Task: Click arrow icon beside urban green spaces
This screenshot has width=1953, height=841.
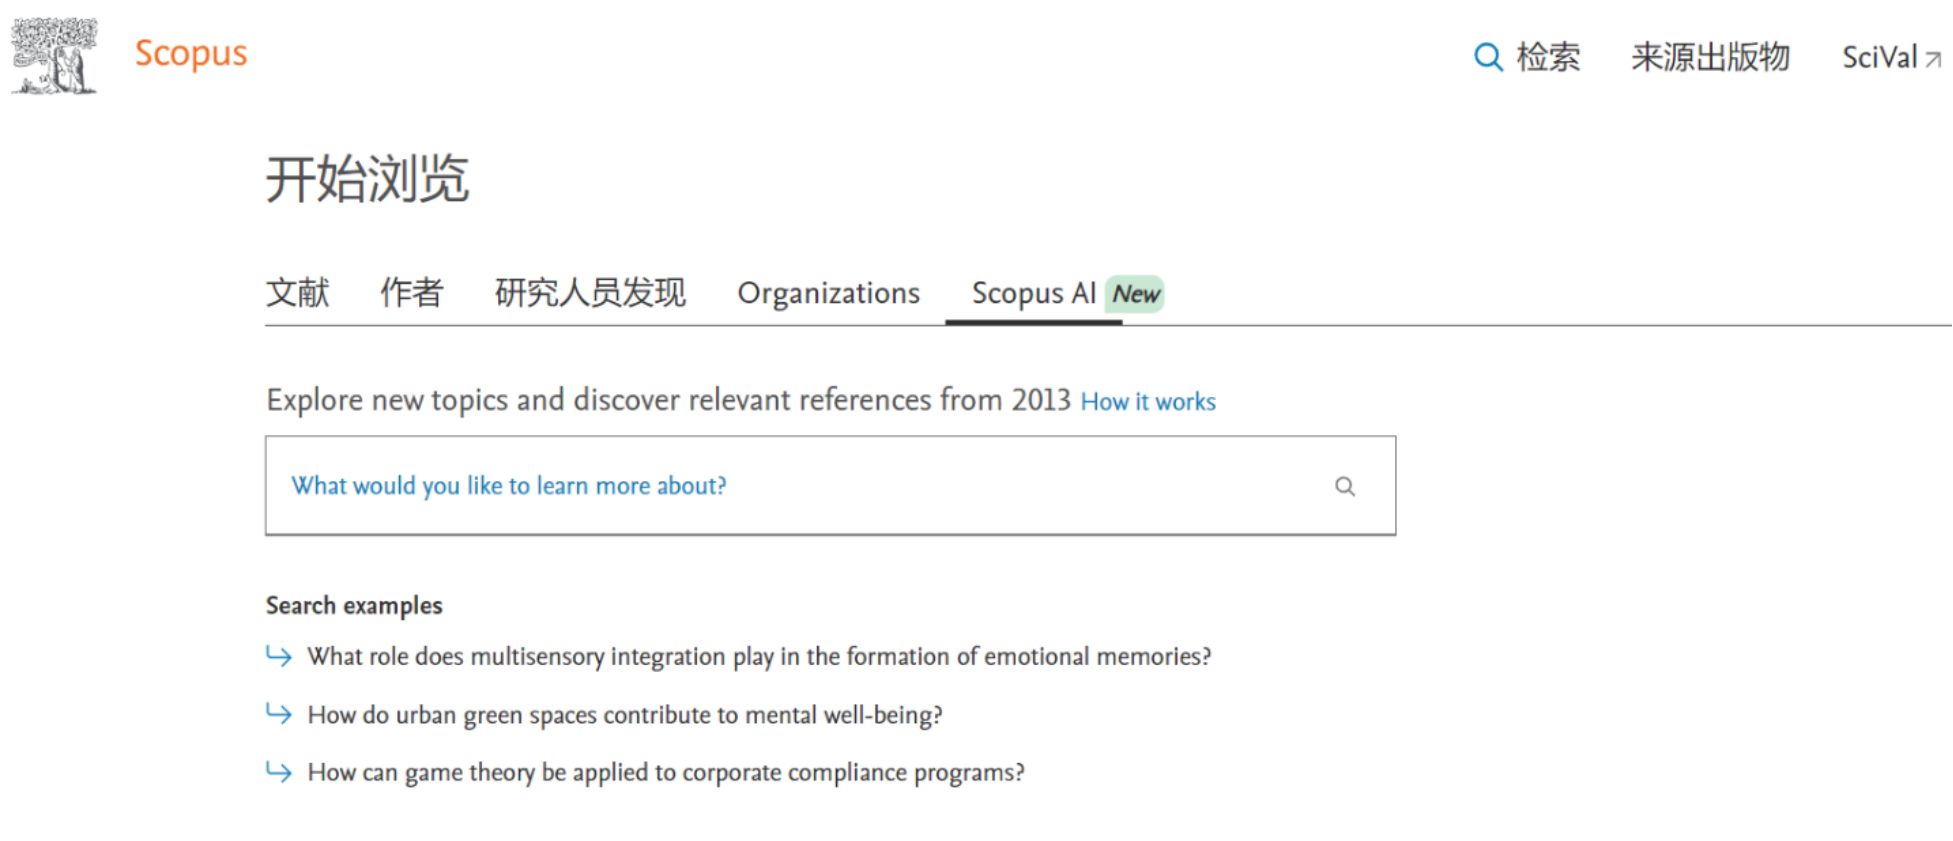Action: pyautogui.click(x=279, y=713)
